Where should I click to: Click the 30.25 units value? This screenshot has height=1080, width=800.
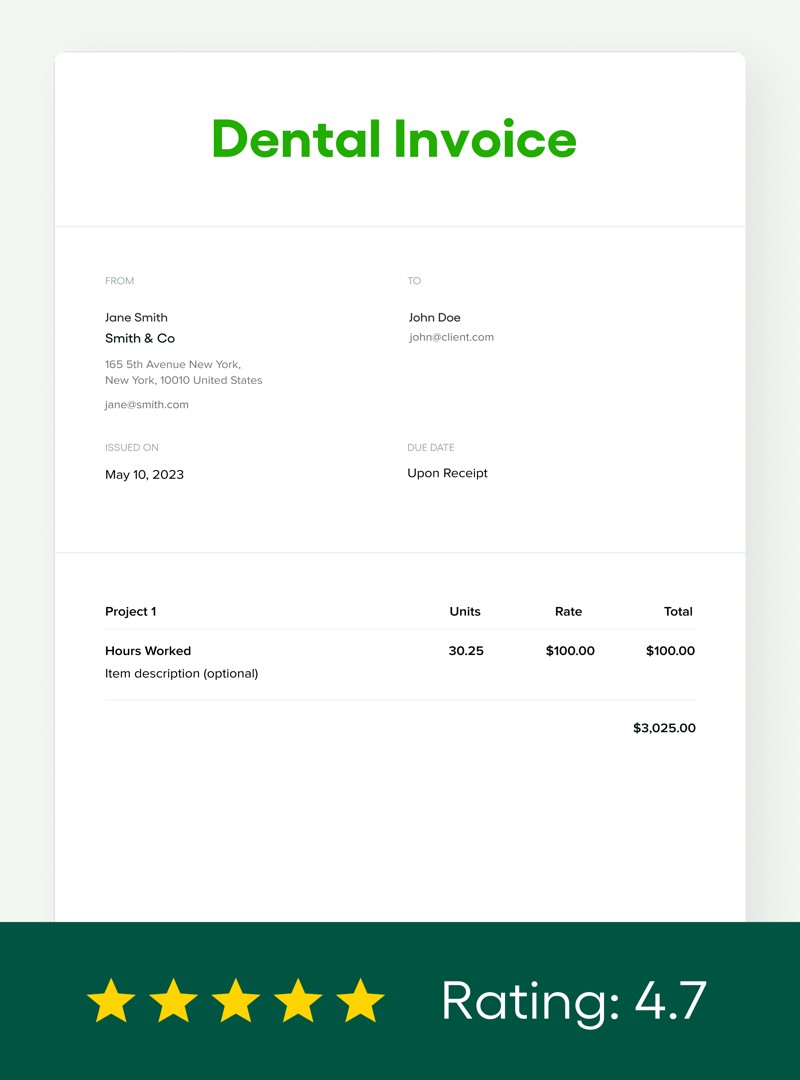click(466, 651)
